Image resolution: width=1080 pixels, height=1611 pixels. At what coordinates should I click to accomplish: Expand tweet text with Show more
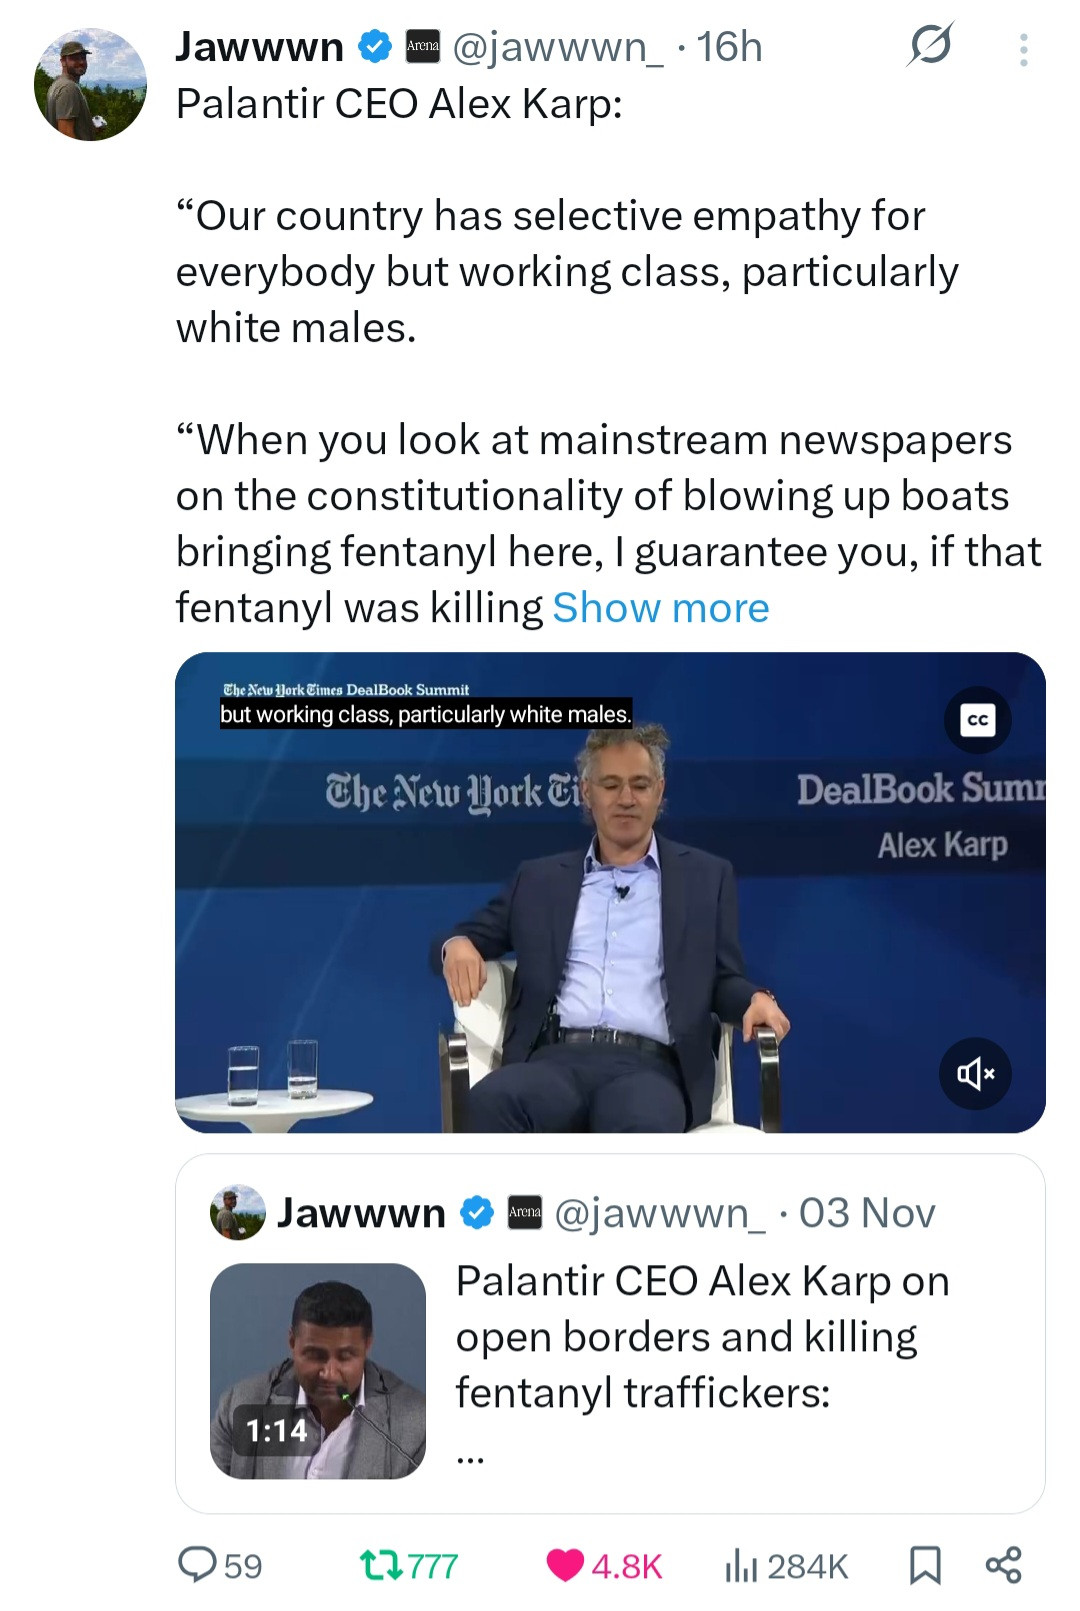(x=661, y=608)
